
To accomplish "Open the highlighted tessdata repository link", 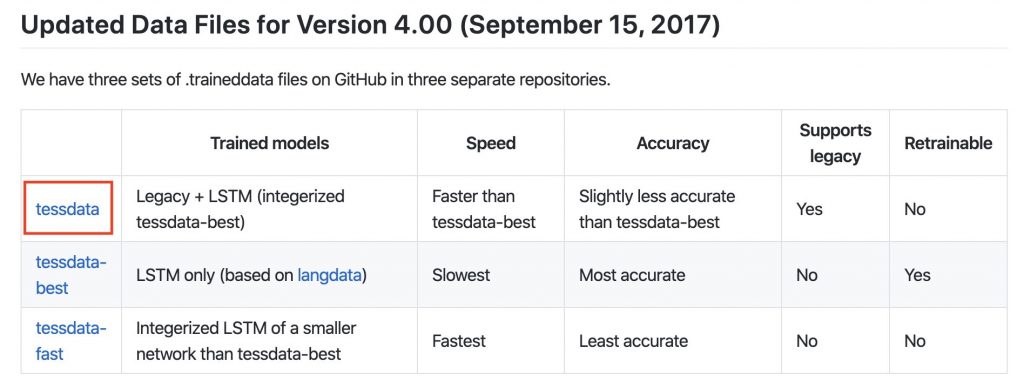I will [x=68, y=209].
